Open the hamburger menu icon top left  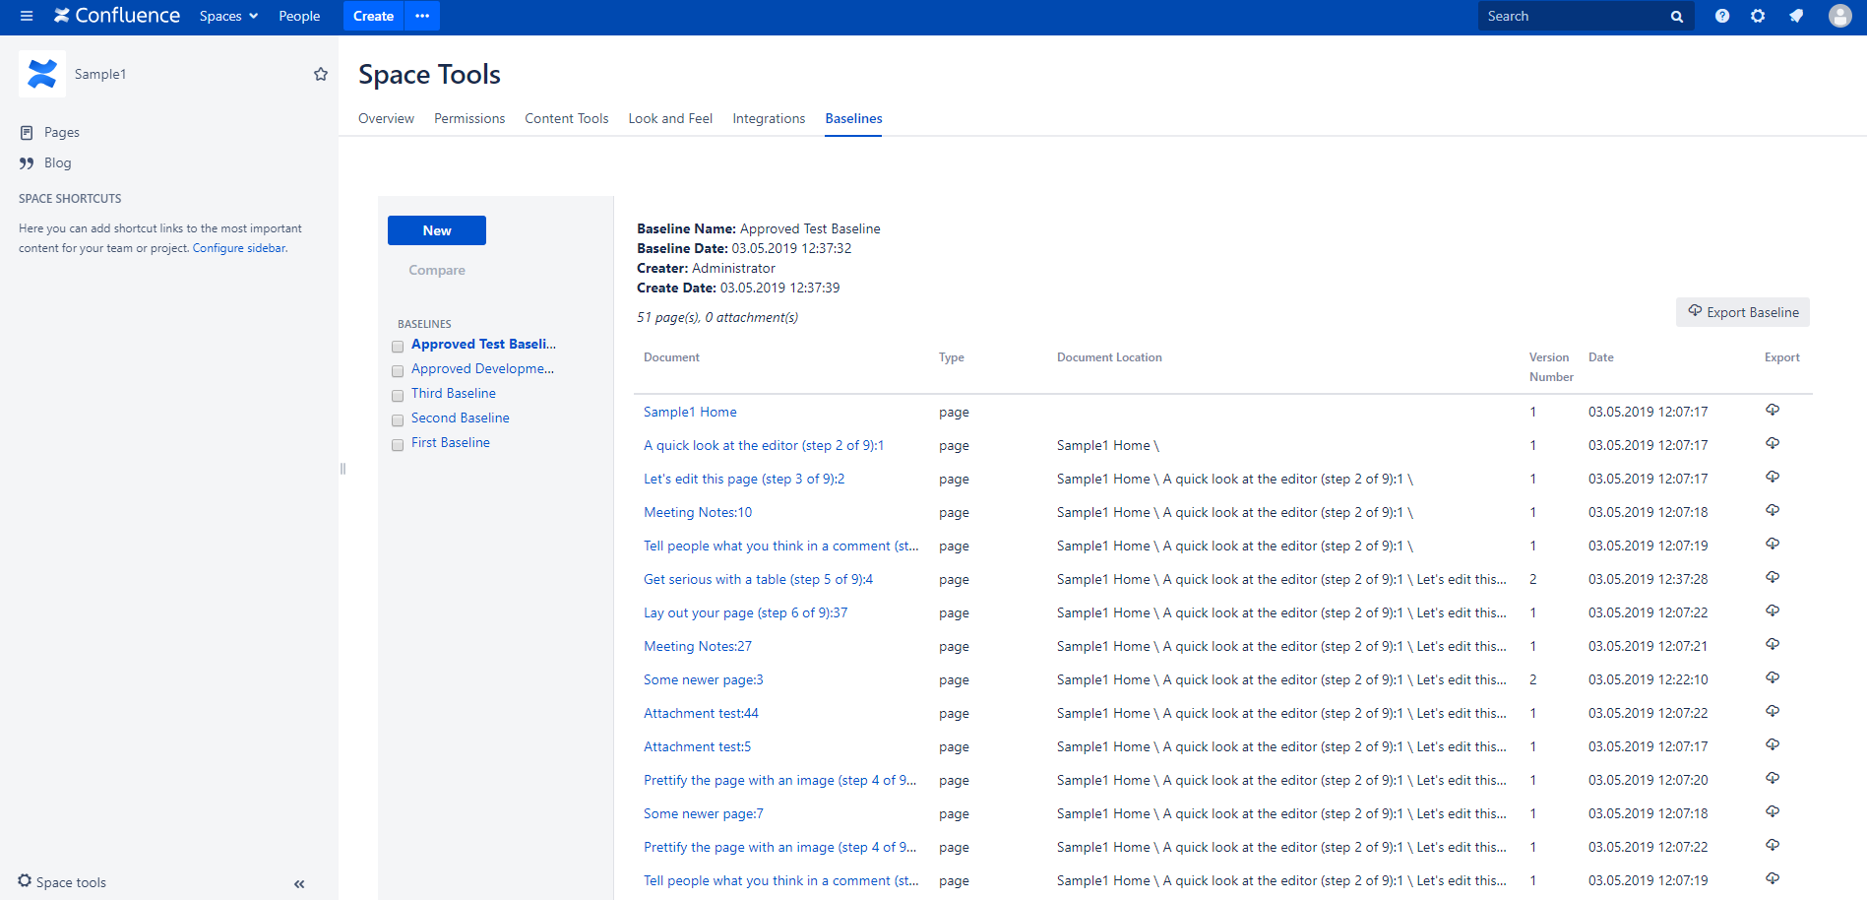(x=26, y=16)
